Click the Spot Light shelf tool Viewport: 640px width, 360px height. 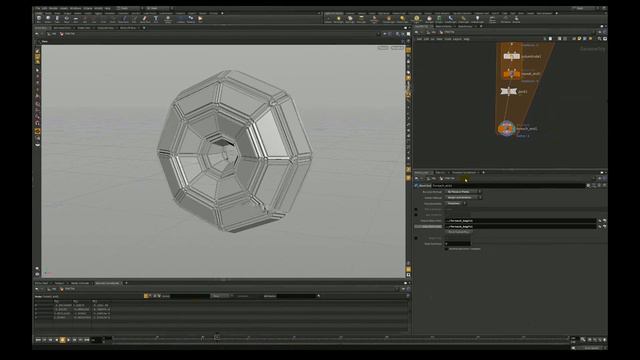click(x=350, y=19)
